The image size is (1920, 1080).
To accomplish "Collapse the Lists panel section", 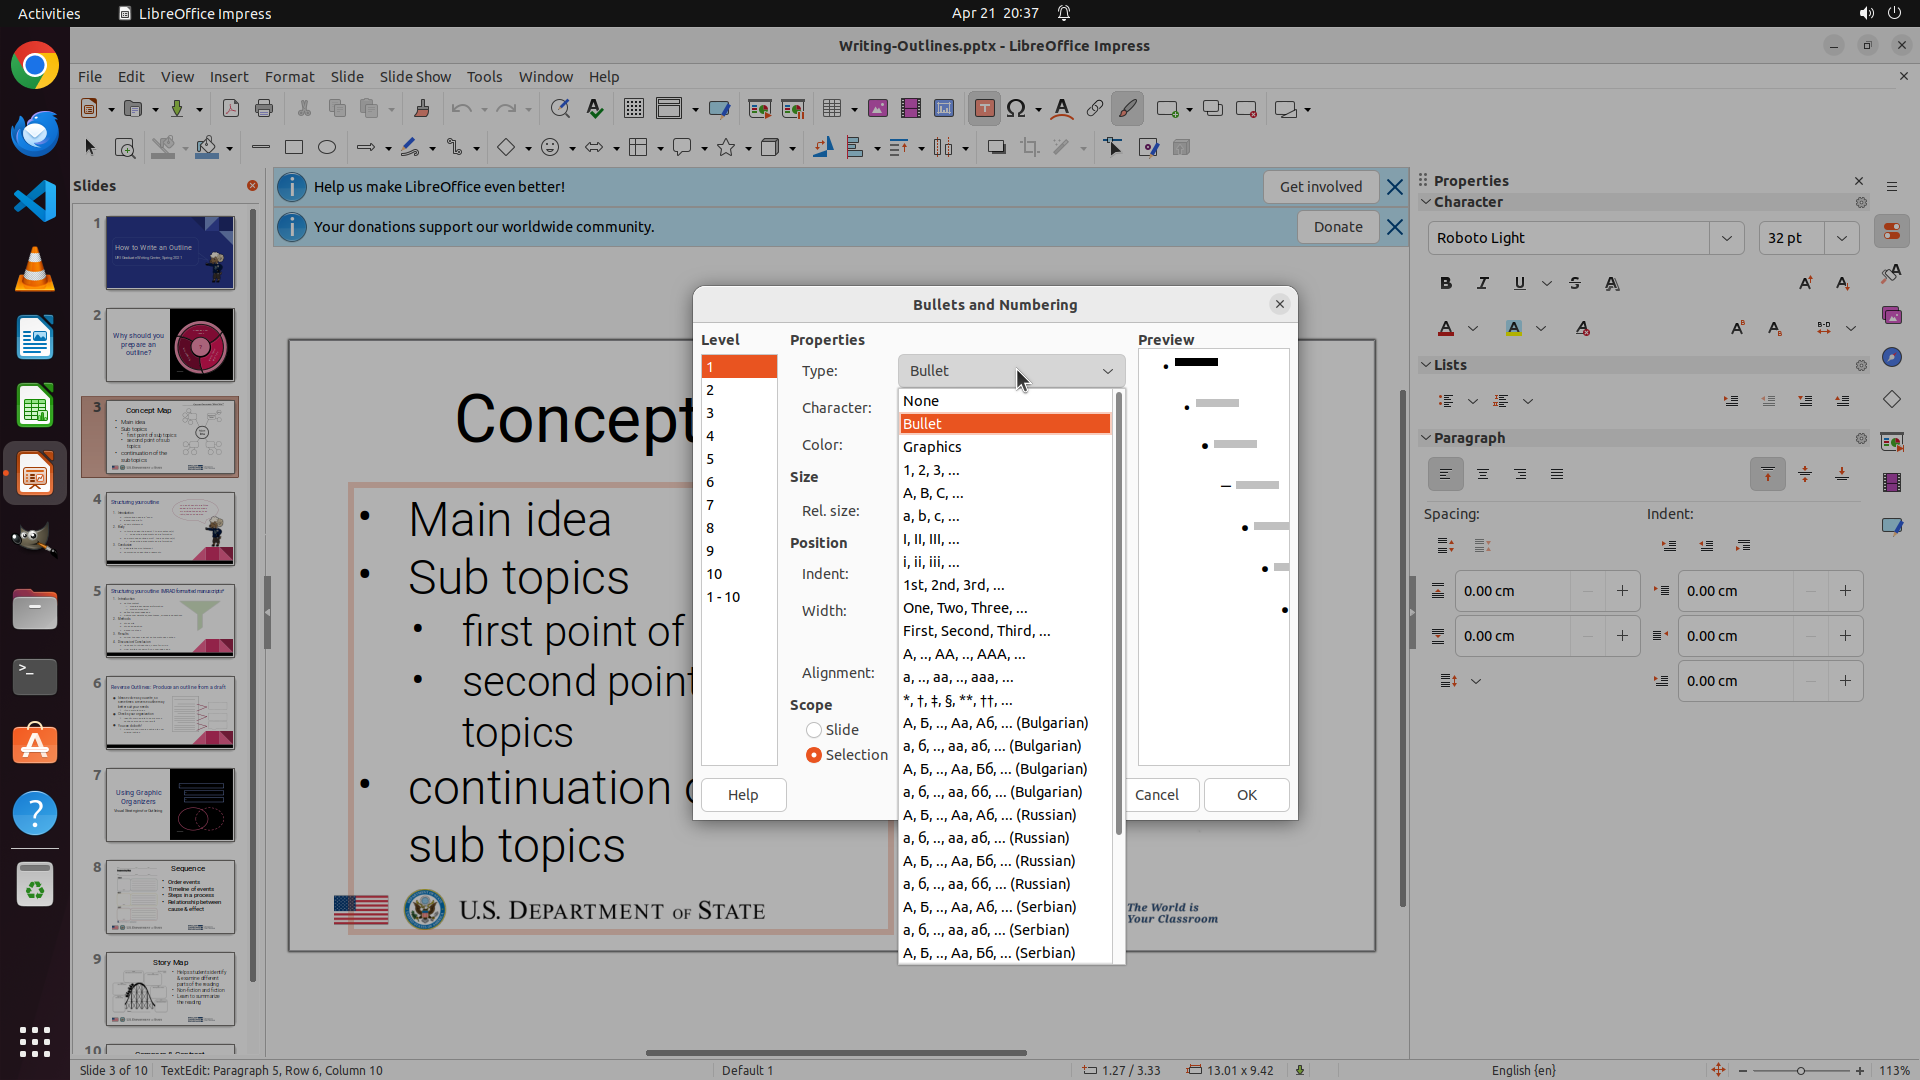I will tap(1427, 365).
